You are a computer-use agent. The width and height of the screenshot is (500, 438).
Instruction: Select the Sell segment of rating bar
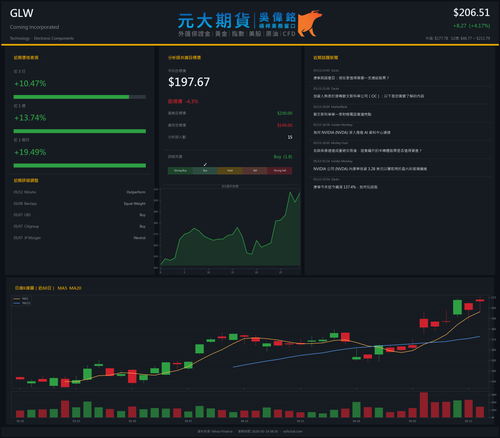tap(255, 171)
